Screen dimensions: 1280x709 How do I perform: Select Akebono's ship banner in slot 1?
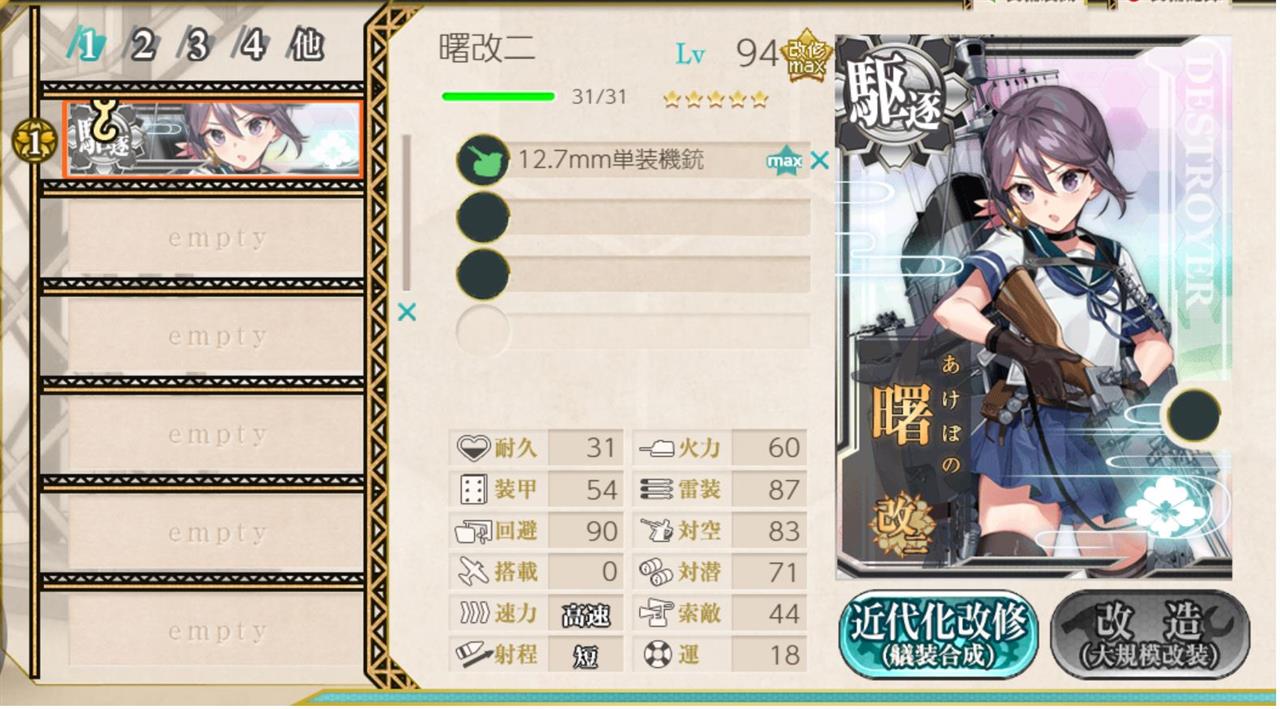pos(213,139)
